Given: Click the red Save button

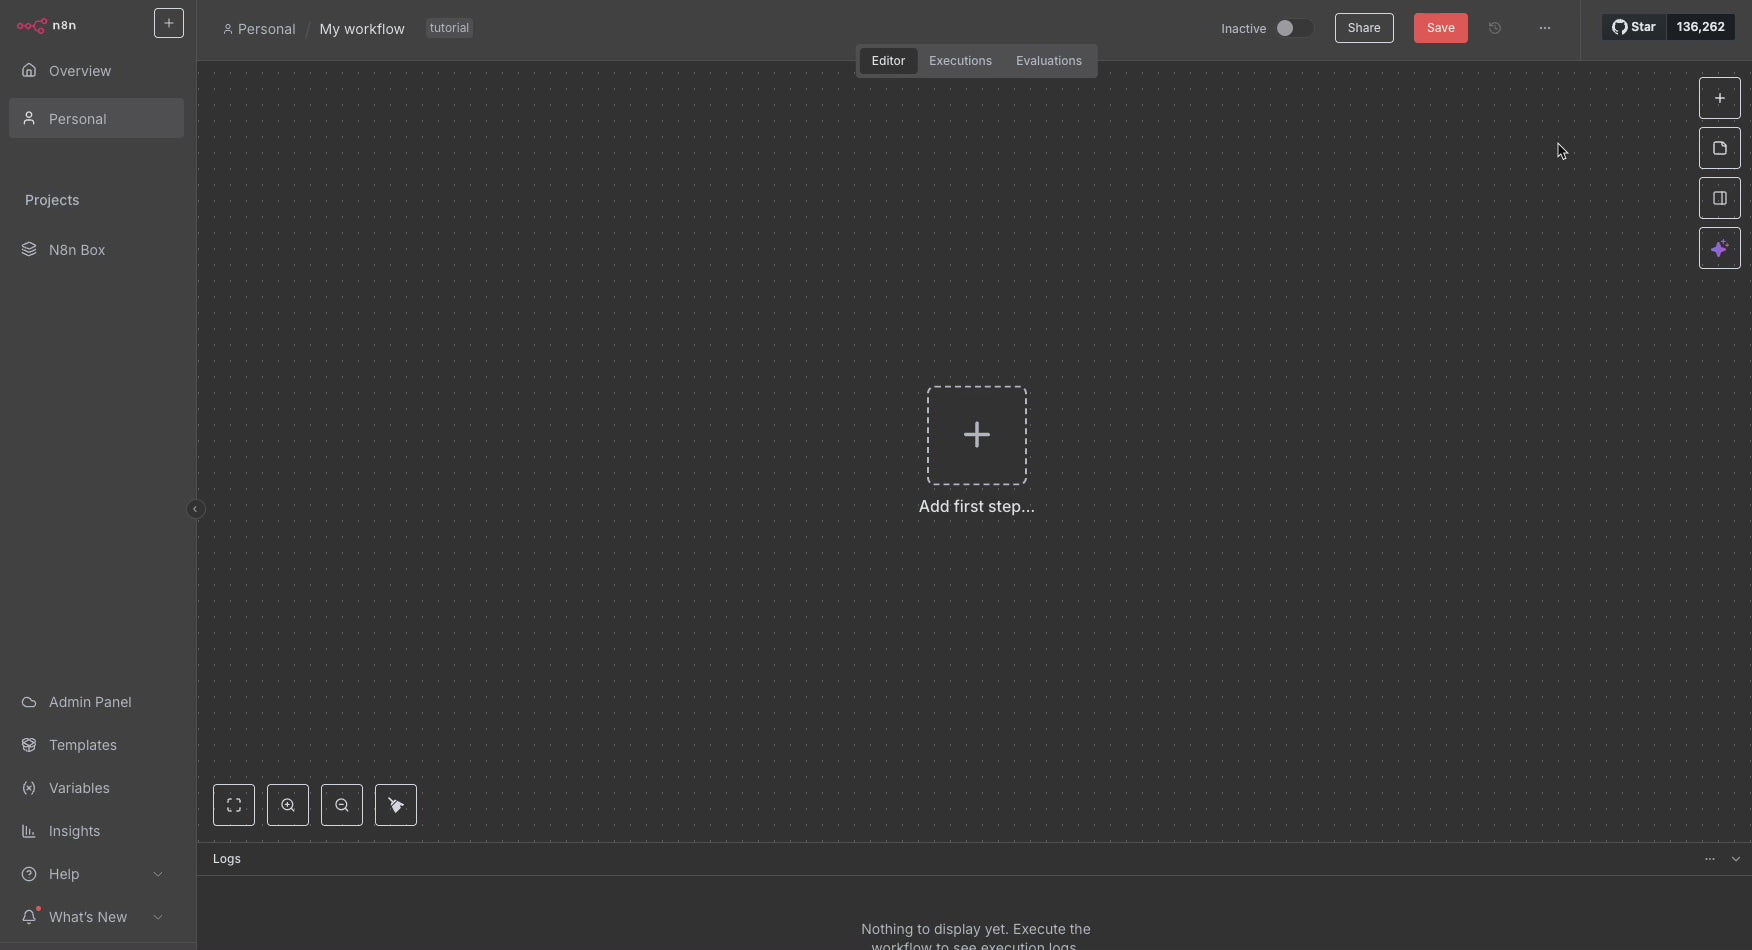Looking at the screenshot, I should coord(1440,28).
